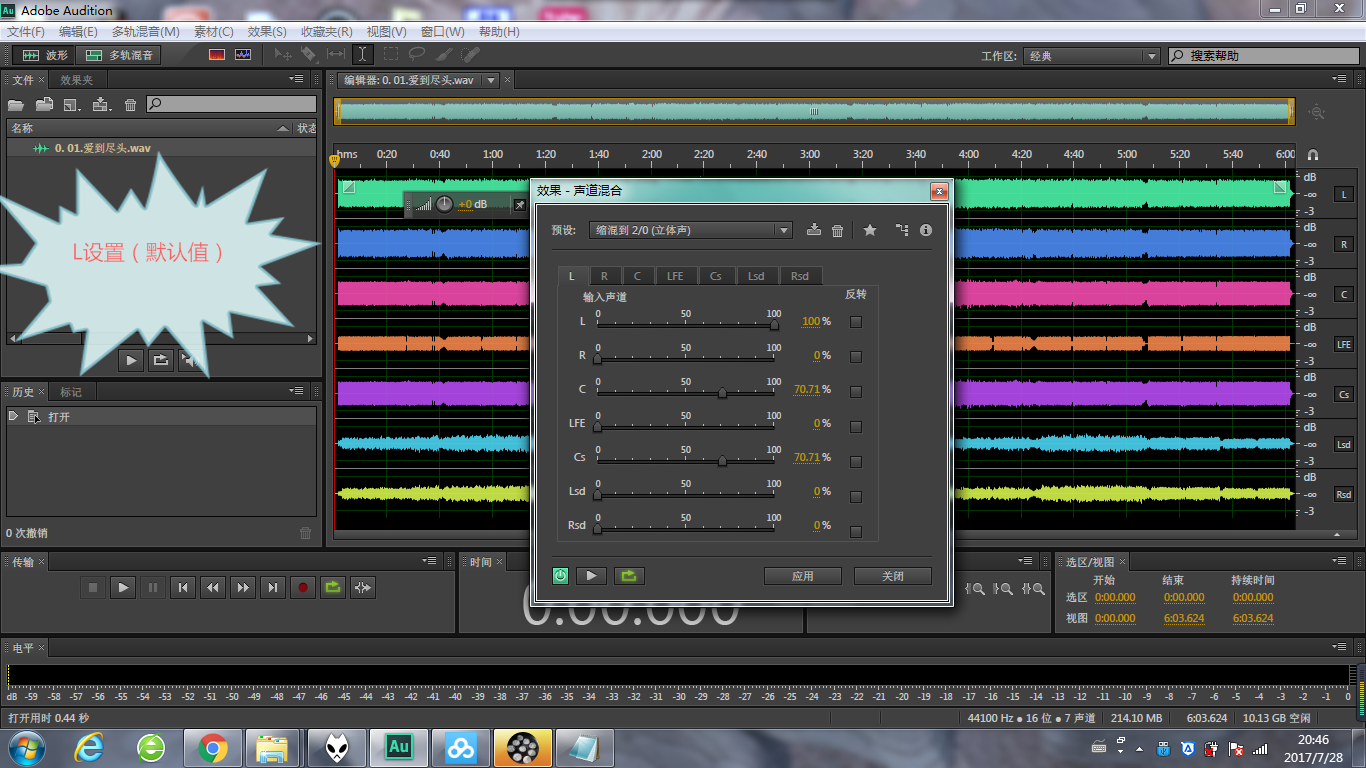
Task: Open the 多轨混音(M) menu
Action: 146,32
